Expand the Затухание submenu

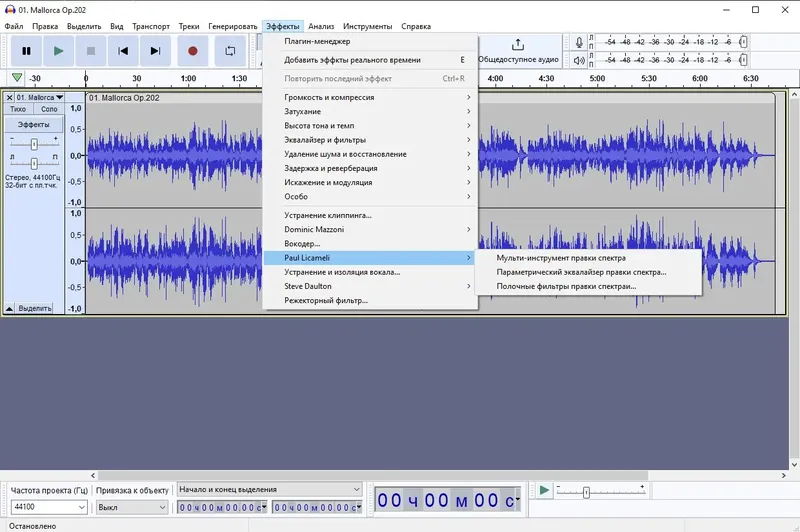coord(370,111)
